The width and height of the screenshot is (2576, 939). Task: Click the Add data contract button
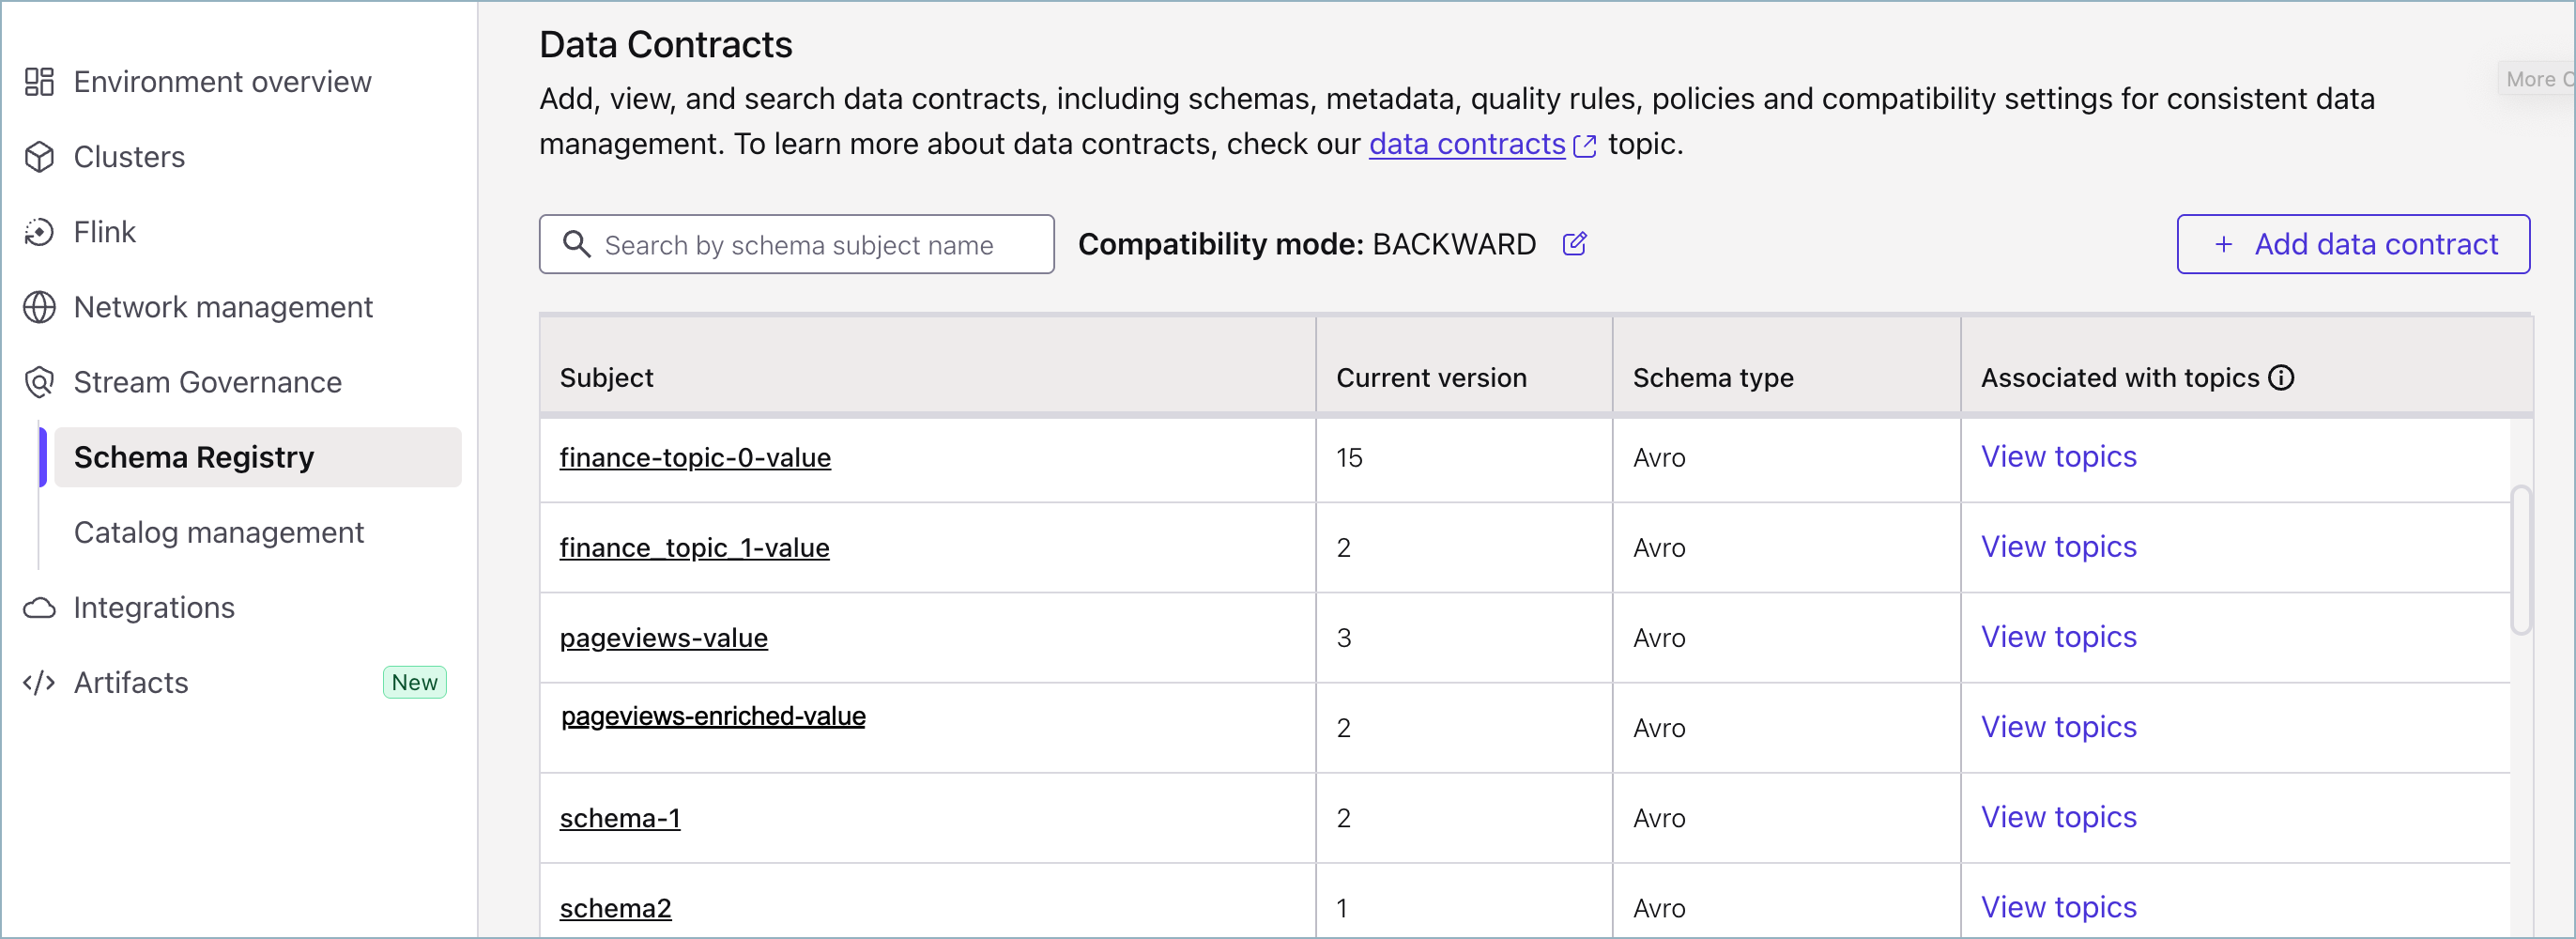coord(2353,244)
